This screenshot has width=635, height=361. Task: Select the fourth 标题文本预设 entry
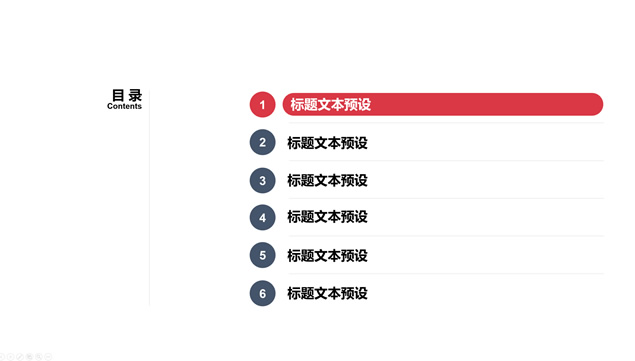327,217
